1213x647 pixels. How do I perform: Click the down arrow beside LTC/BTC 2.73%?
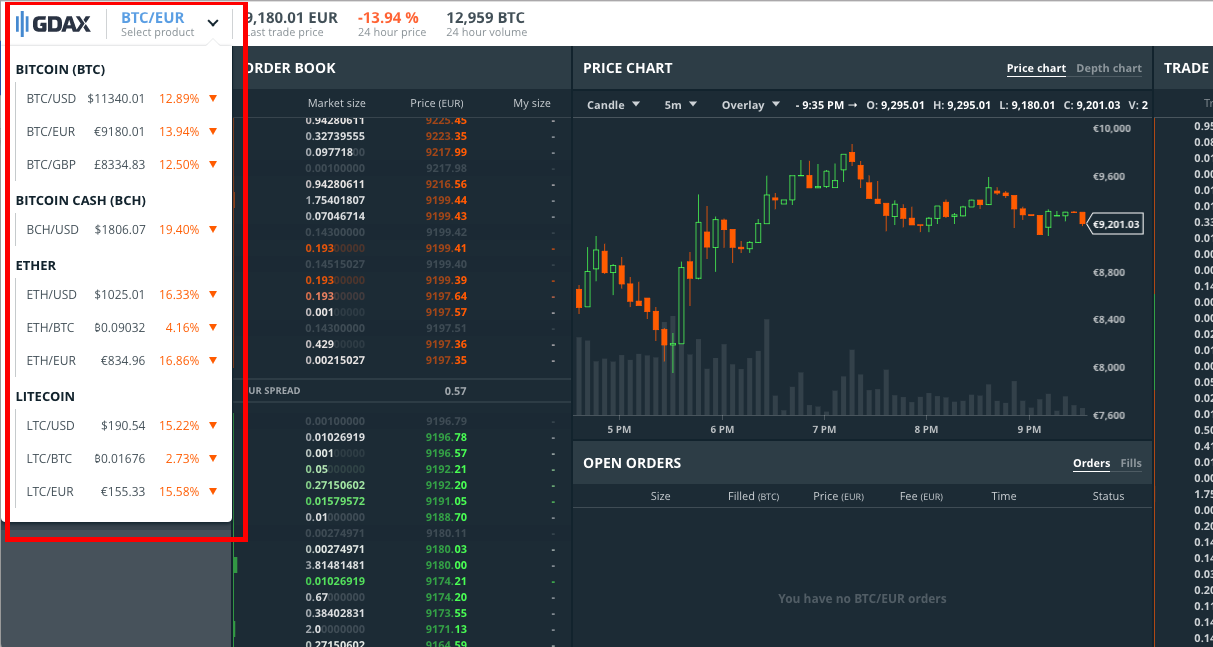click(213, 459)
